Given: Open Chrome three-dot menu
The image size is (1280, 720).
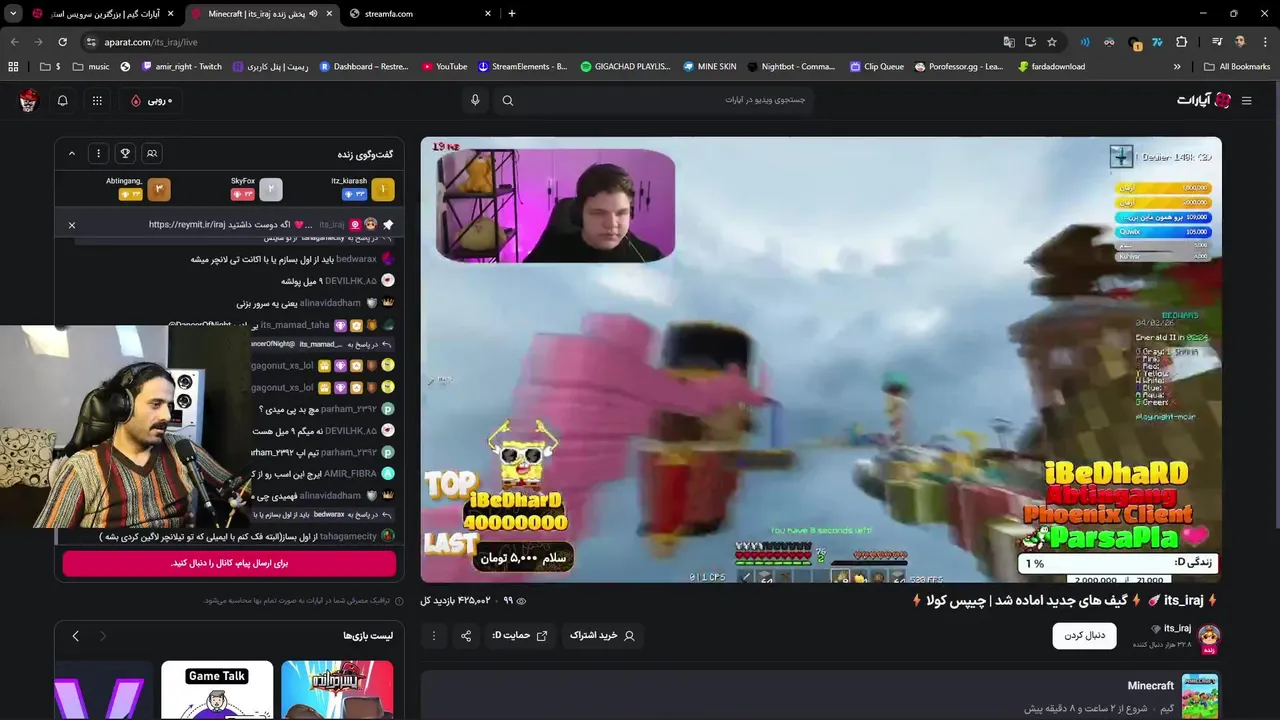Looking at the screenshot, I should pos(1265,42).
